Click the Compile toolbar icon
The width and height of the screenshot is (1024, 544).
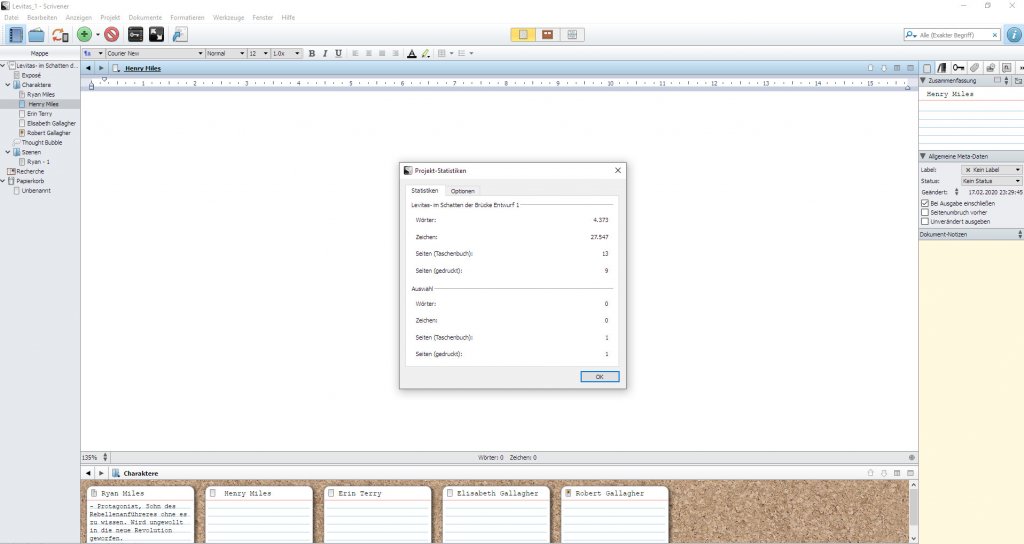180,35
